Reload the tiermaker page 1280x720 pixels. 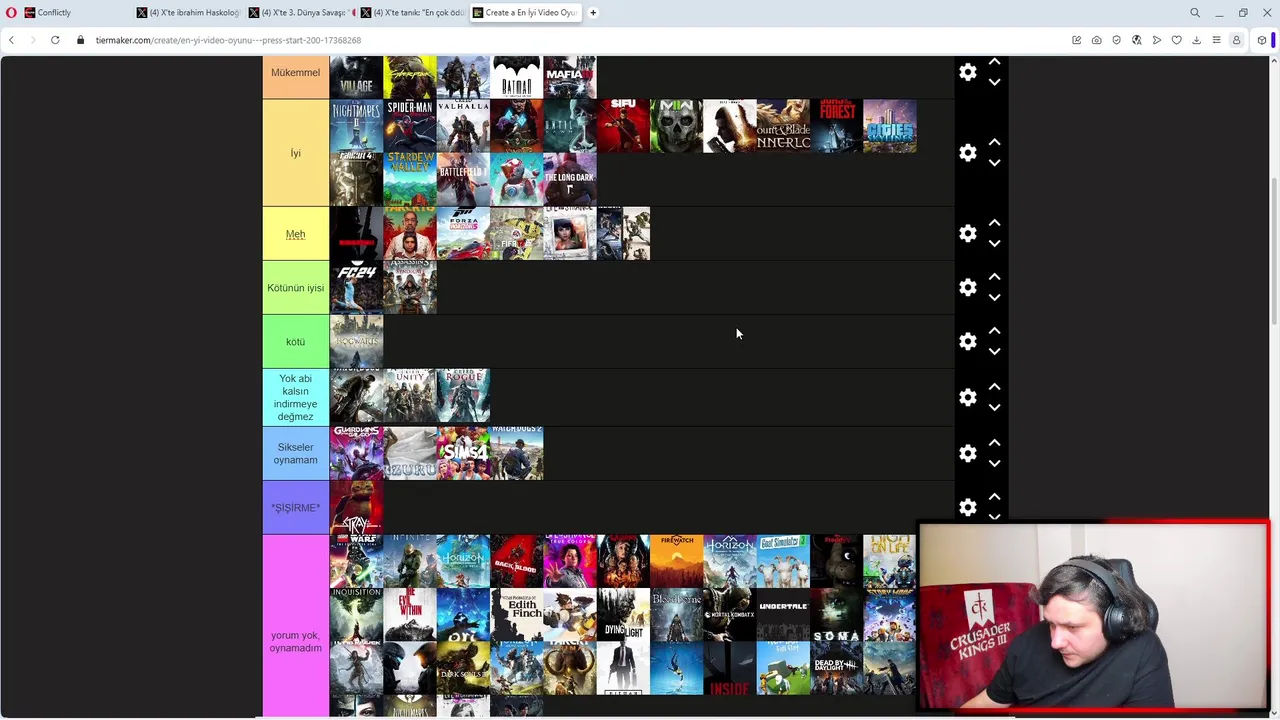pyautogui.click(x=55, y=40)
